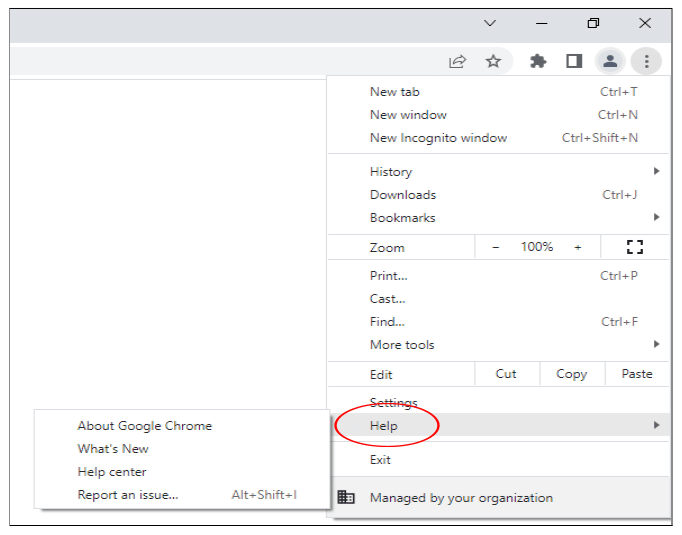Choose Exit to quit Chrome
The image size is (682, 535).
pyautogui.click(x=498, y=460)
